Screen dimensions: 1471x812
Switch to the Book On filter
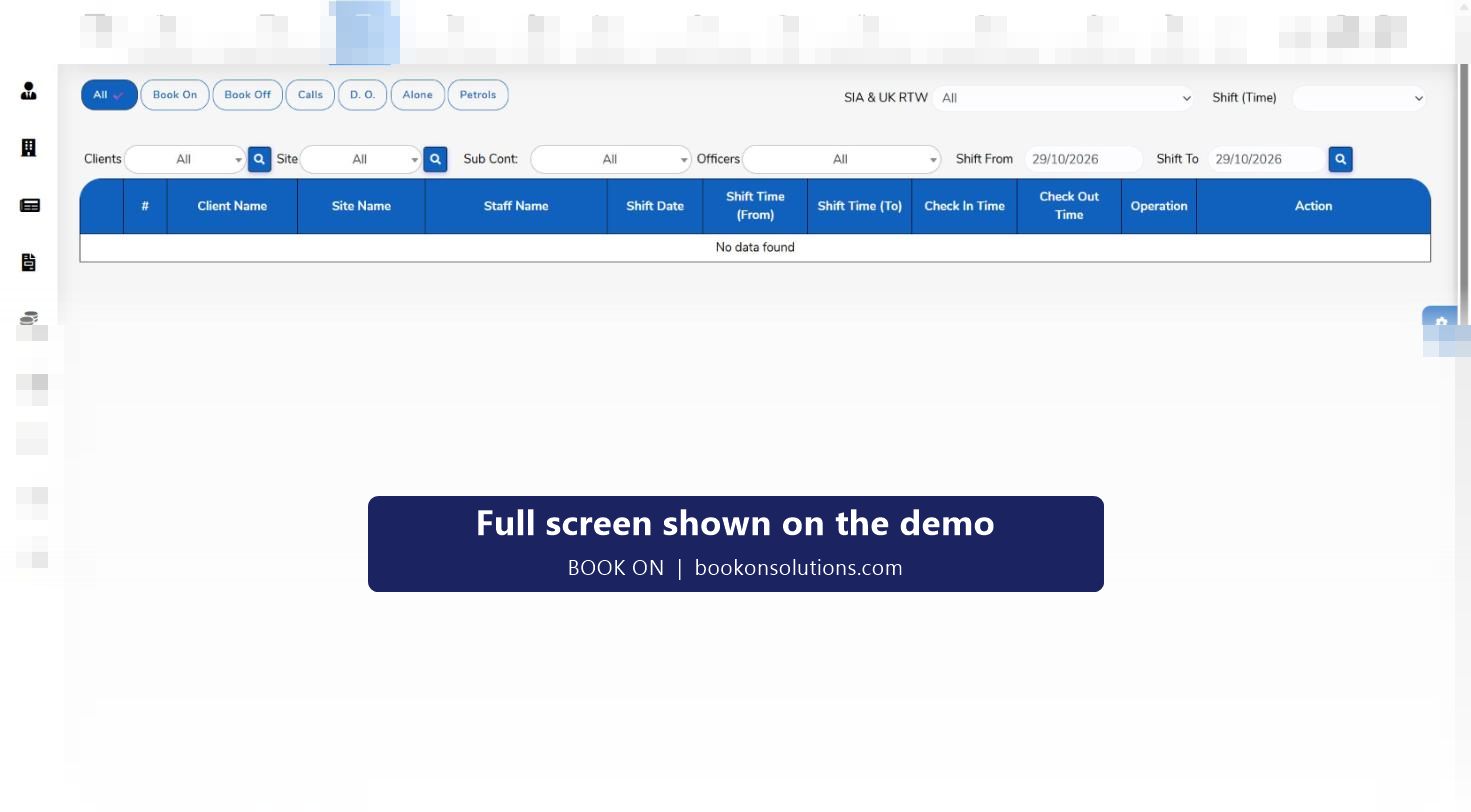coord(175,95)
